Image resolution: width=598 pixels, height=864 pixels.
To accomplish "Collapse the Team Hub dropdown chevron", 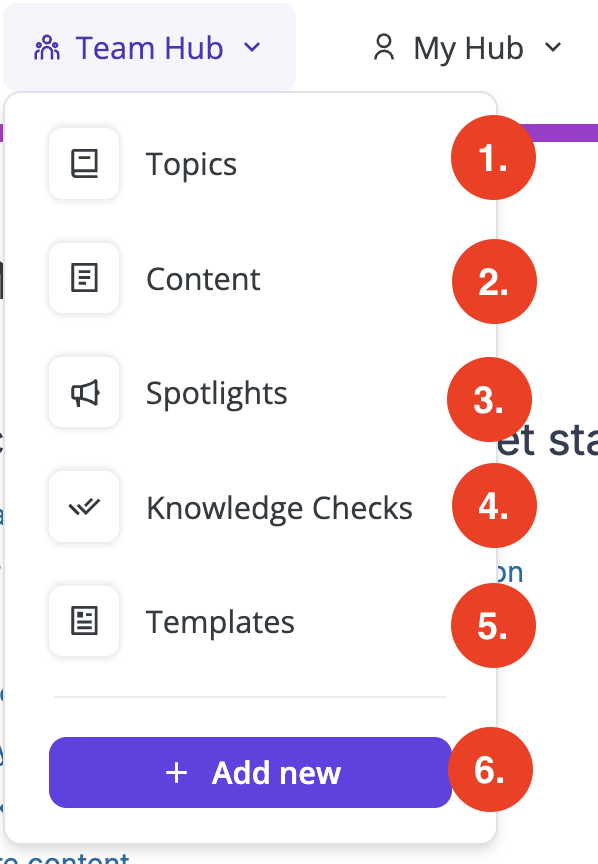I will coord(252,47).
